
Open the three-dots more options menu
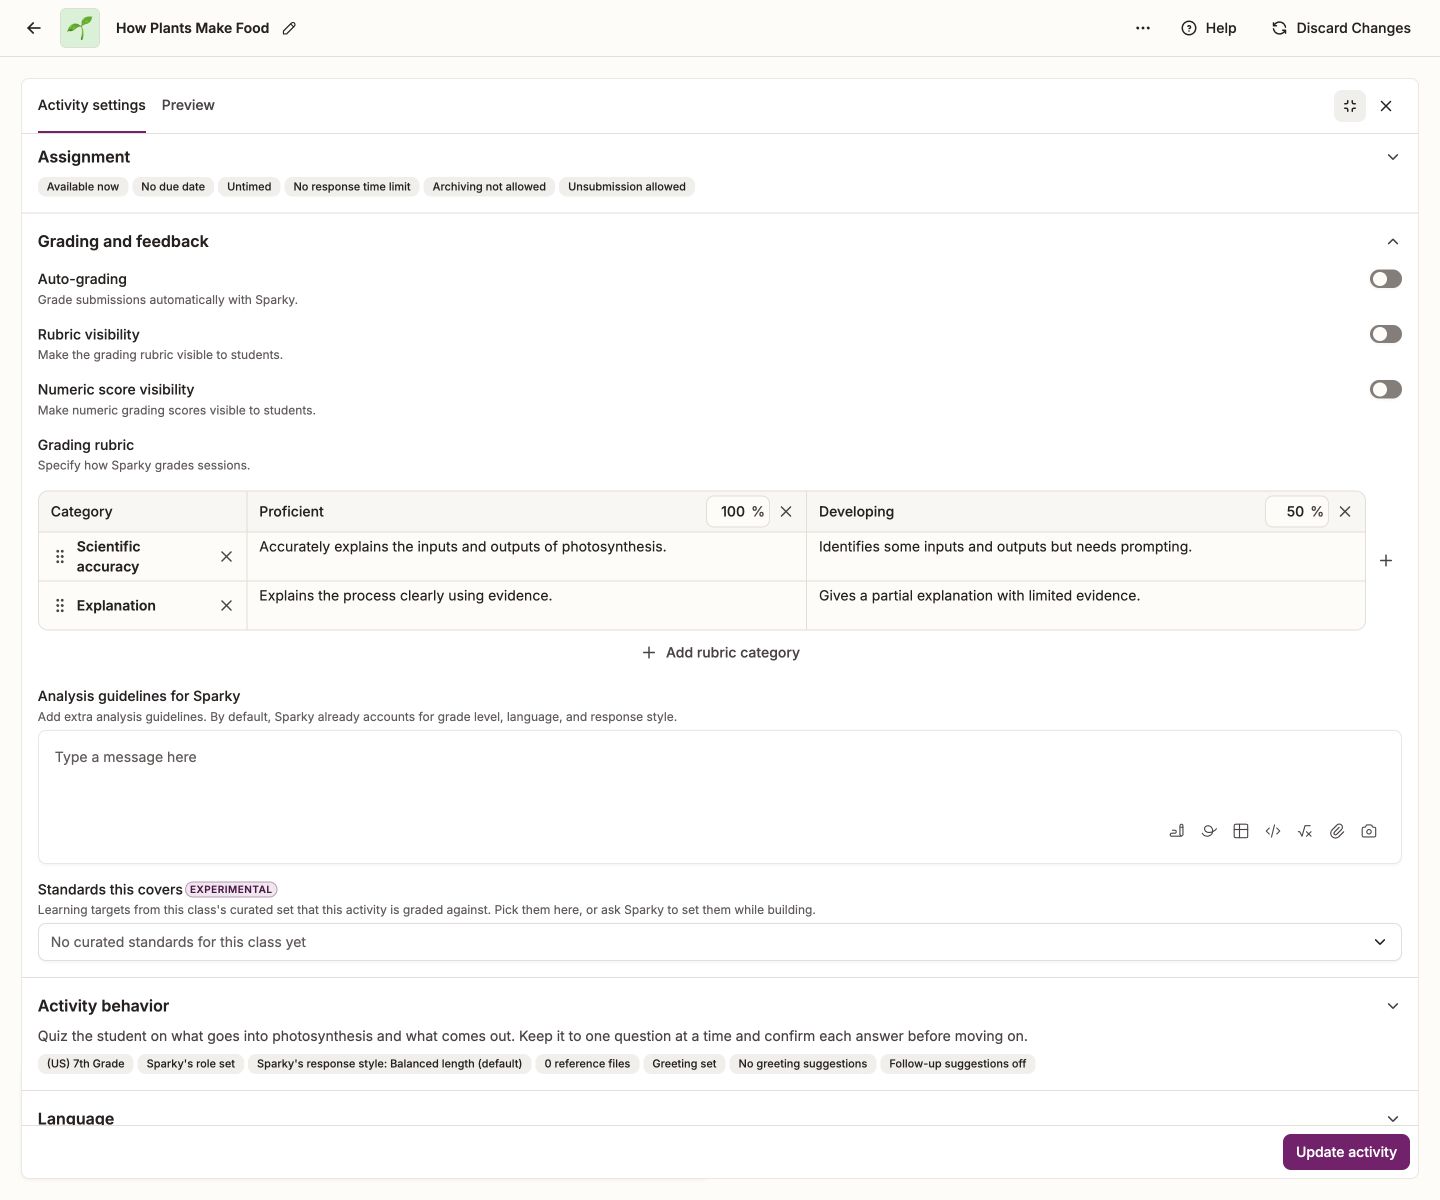[1143, 28]
